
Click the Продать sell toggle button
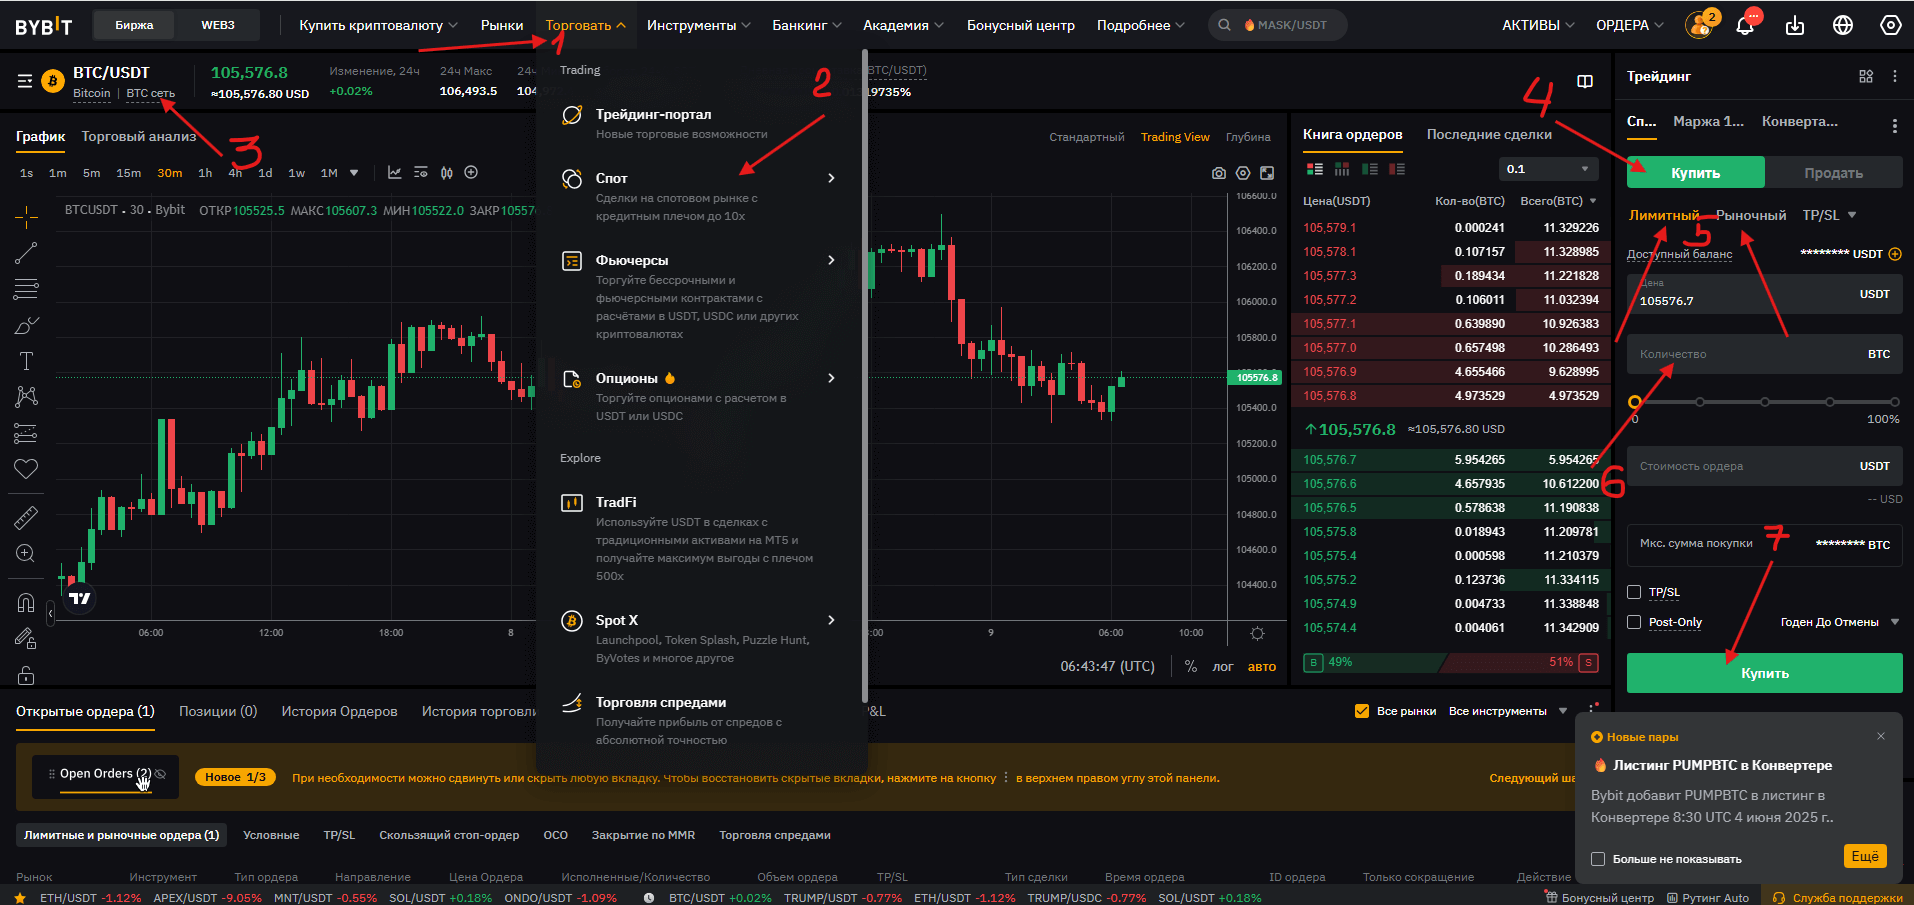pos(1832,173)
